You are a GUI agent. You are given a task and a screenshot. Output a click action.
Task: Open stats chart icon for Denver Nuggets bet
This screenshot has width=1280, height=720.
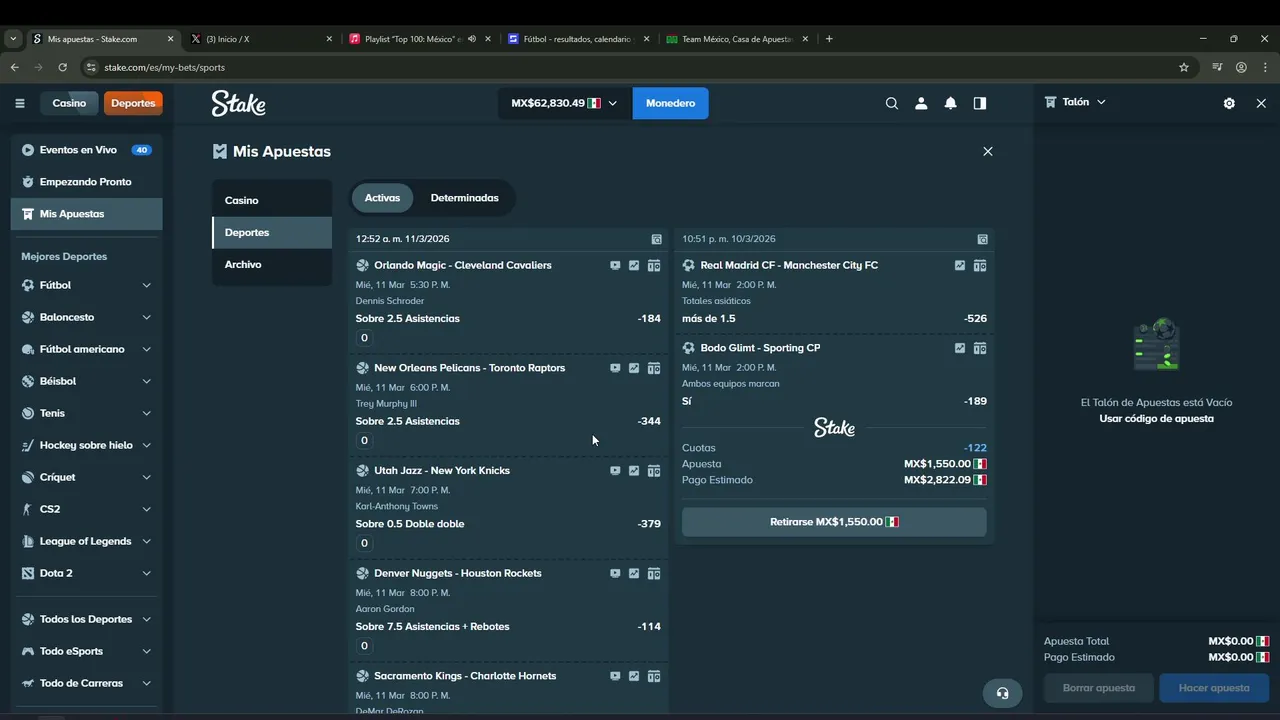point(634,573)
